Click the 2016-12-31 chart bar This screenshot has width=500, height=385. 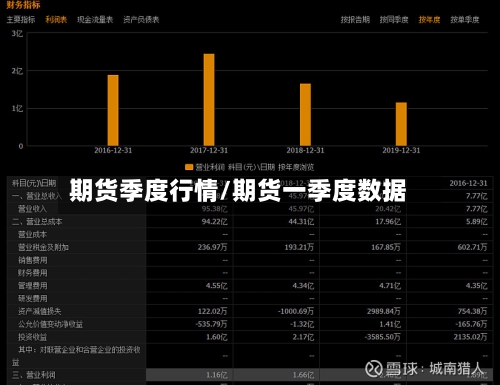113,110
